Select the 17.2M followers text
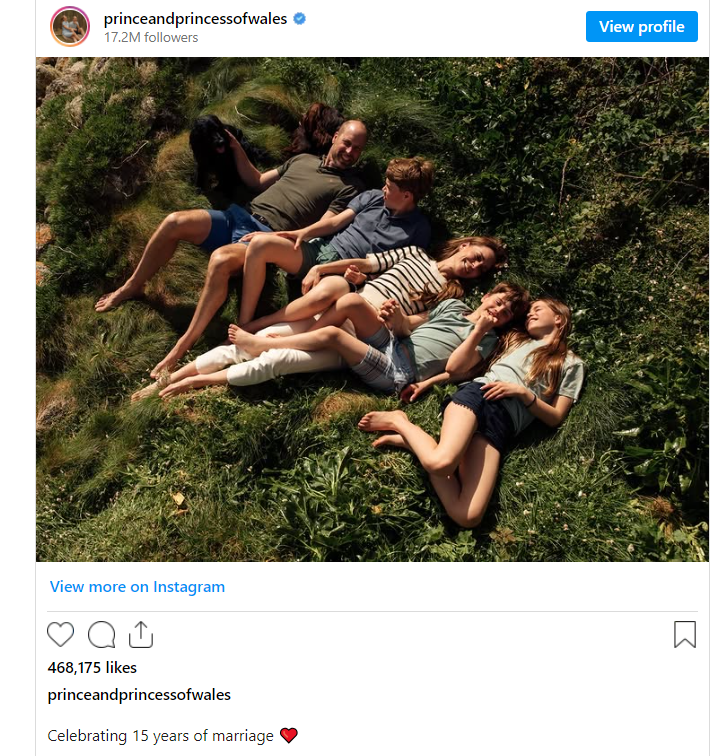 [x=151, y=38]
